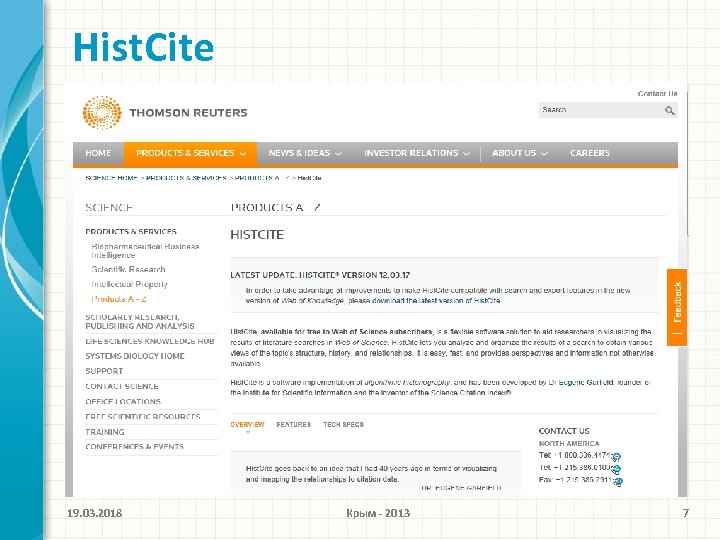
Task: Open the Careers menu item
Action: coord(590,153)
